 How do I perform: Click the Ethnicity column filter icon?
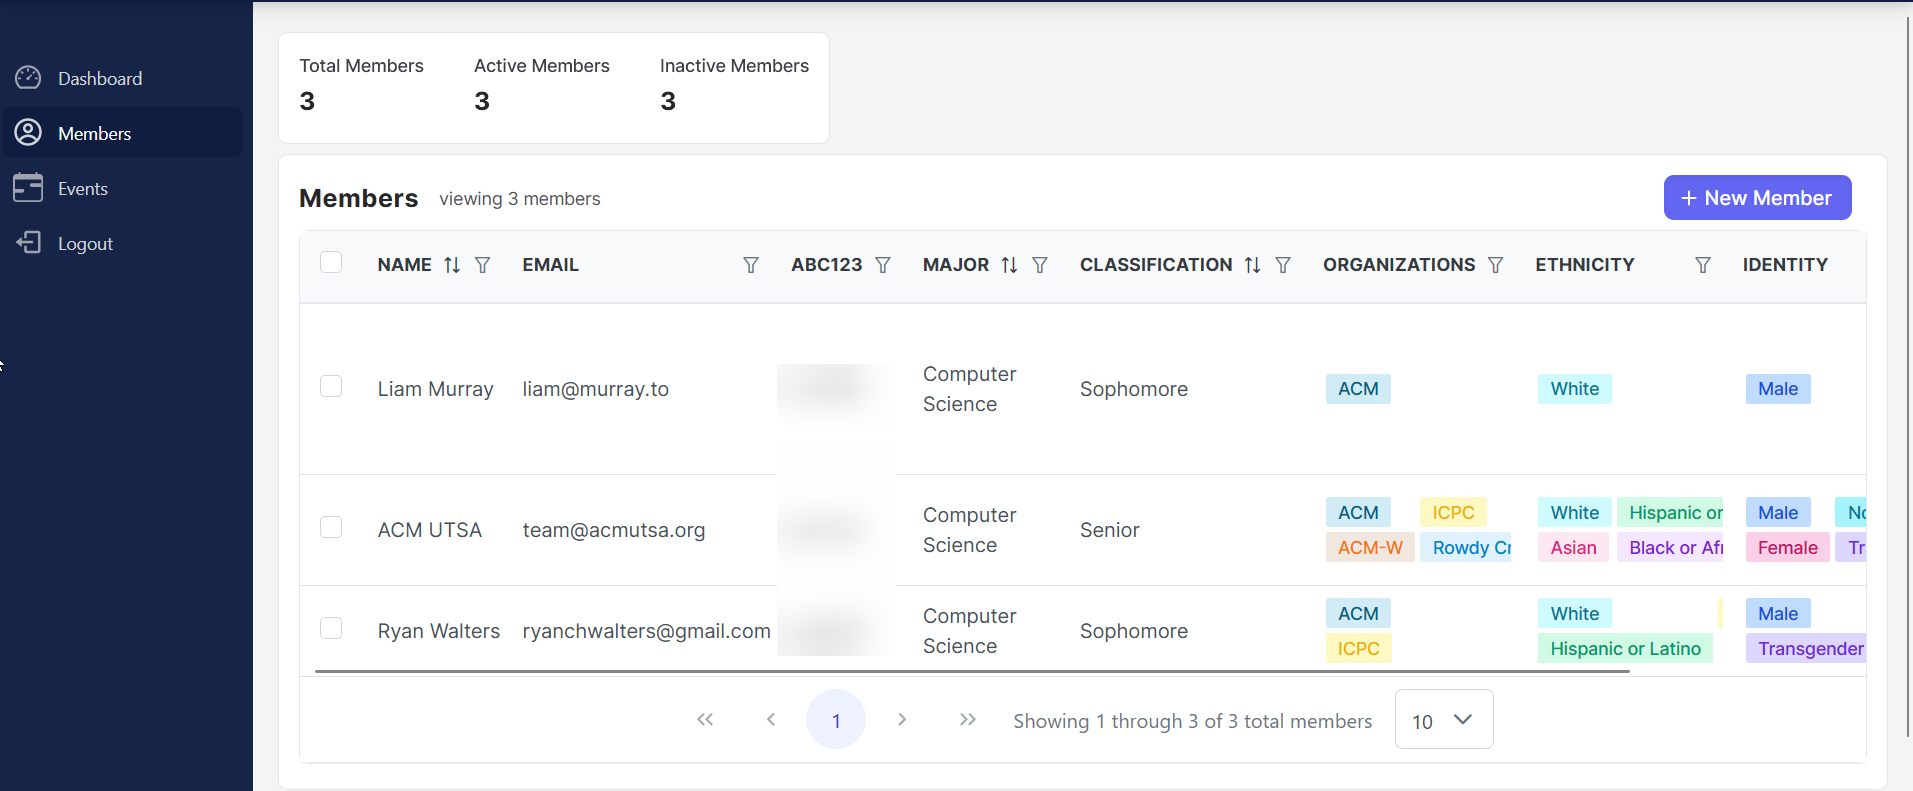(1703, 265)
